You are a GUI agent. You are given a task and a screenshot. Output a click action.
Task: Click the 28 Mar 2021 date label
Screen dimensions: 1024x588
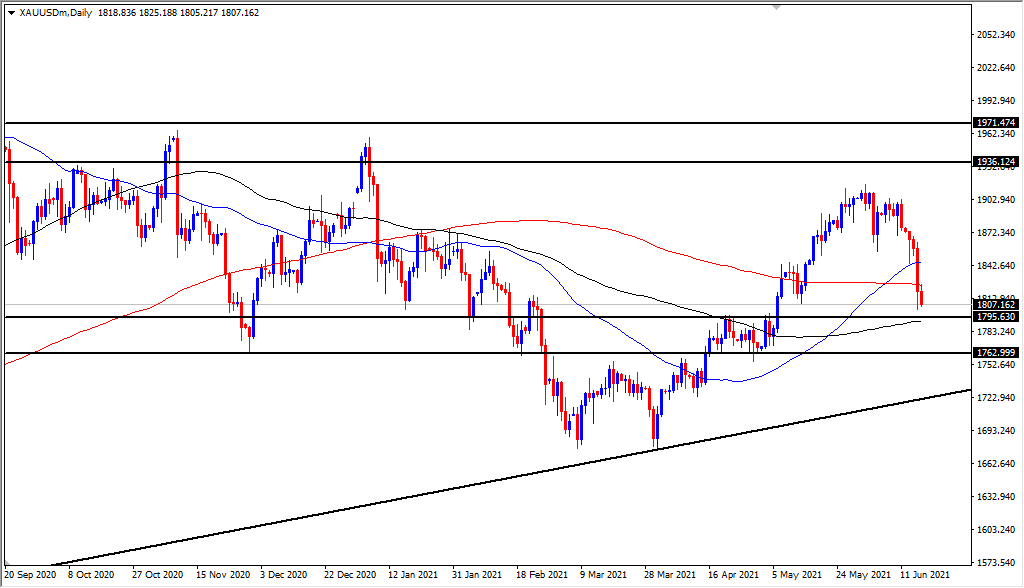point(670,575)
